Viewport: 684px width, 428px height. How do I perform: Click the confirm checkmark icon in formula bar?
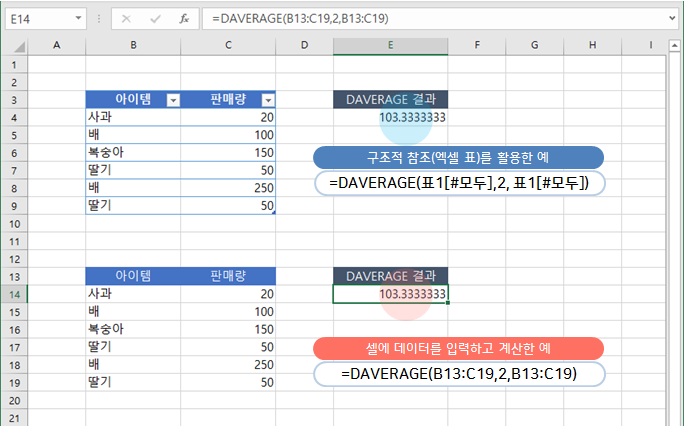(155, 19)
